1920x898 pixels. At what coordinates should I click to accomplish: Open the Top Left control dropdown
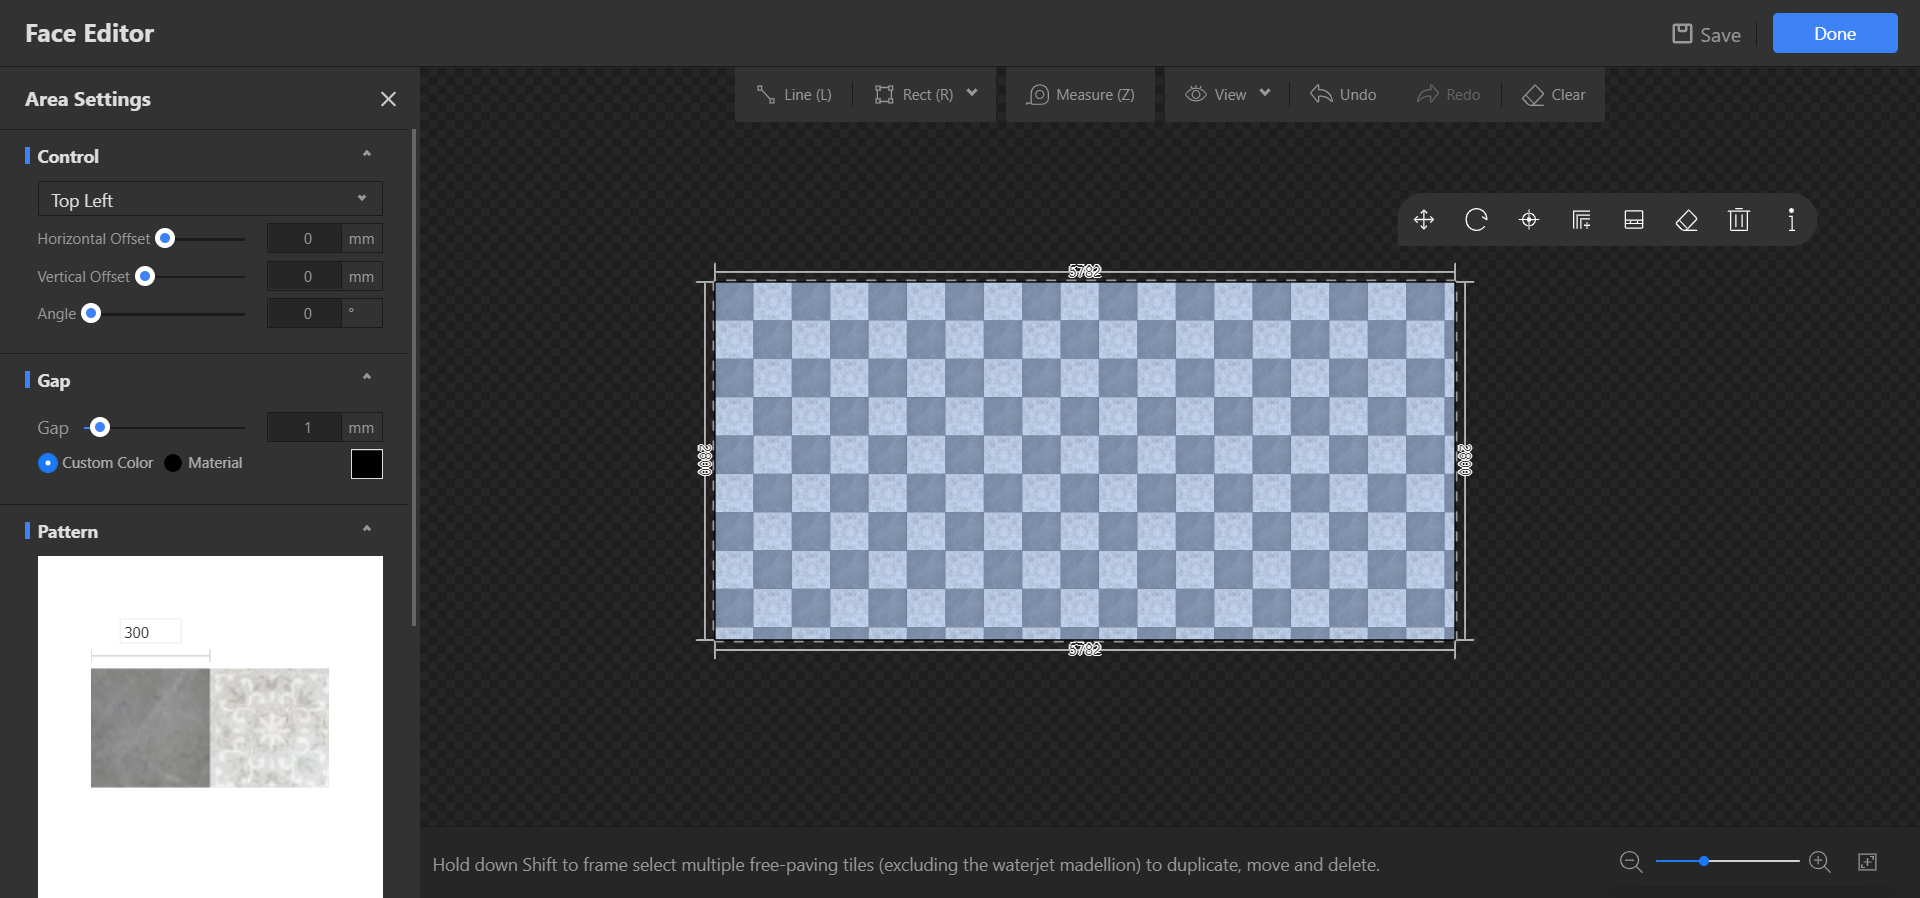(x=210, y=200)
